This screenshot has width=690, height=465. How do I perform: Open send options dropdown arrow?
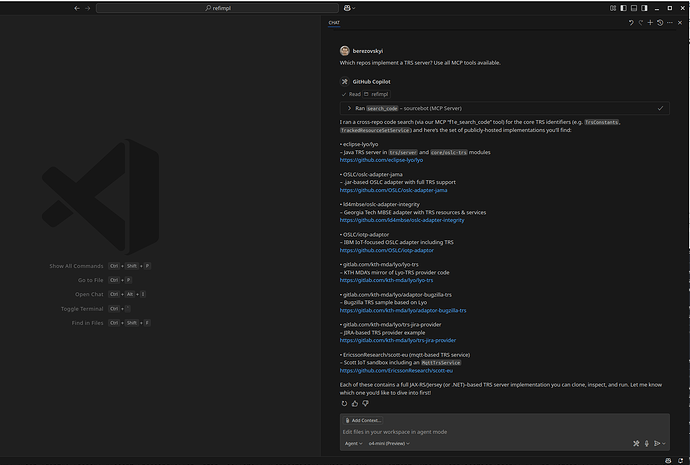pyautogui.click(x=664, y=443)
